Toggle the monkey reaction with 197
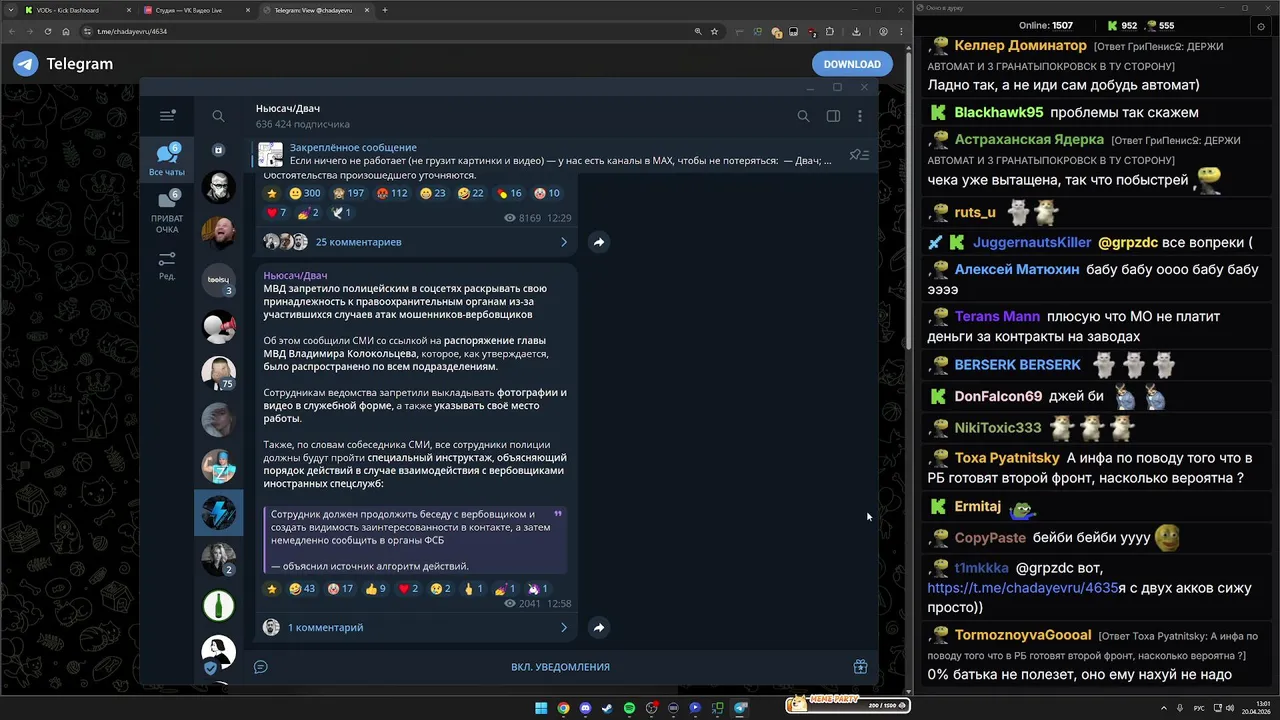 tap(348, 193)
